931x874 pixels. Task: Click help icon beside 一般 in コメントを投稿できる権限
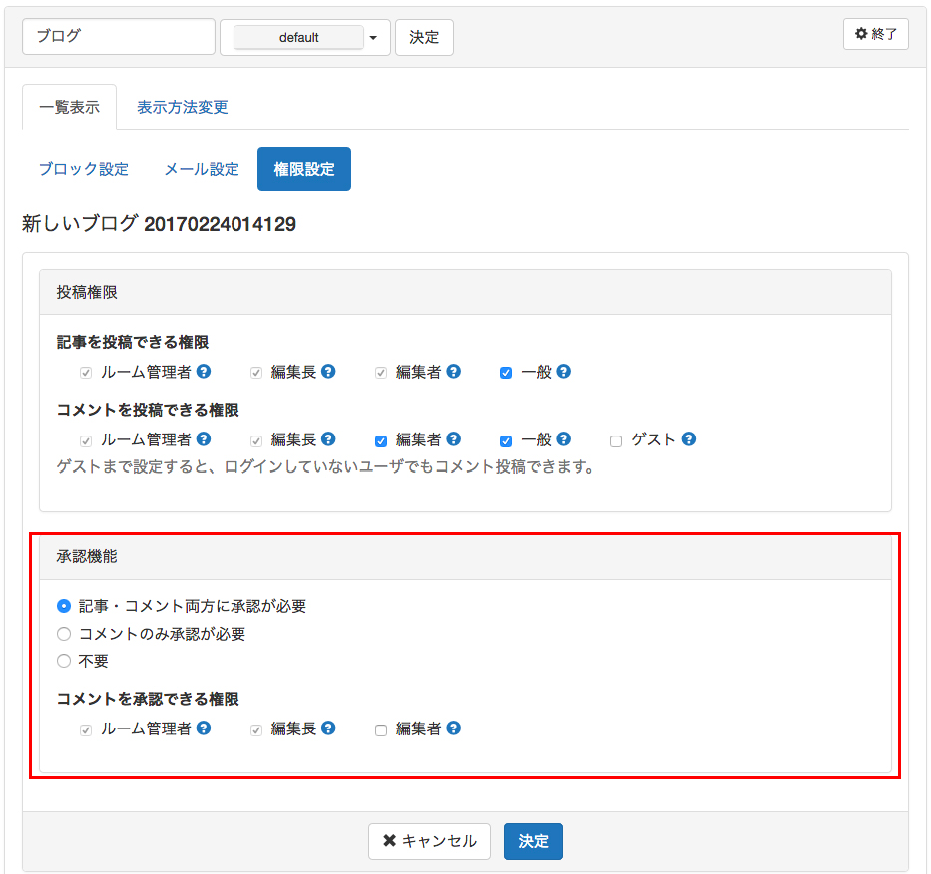[x=563, y=439]
